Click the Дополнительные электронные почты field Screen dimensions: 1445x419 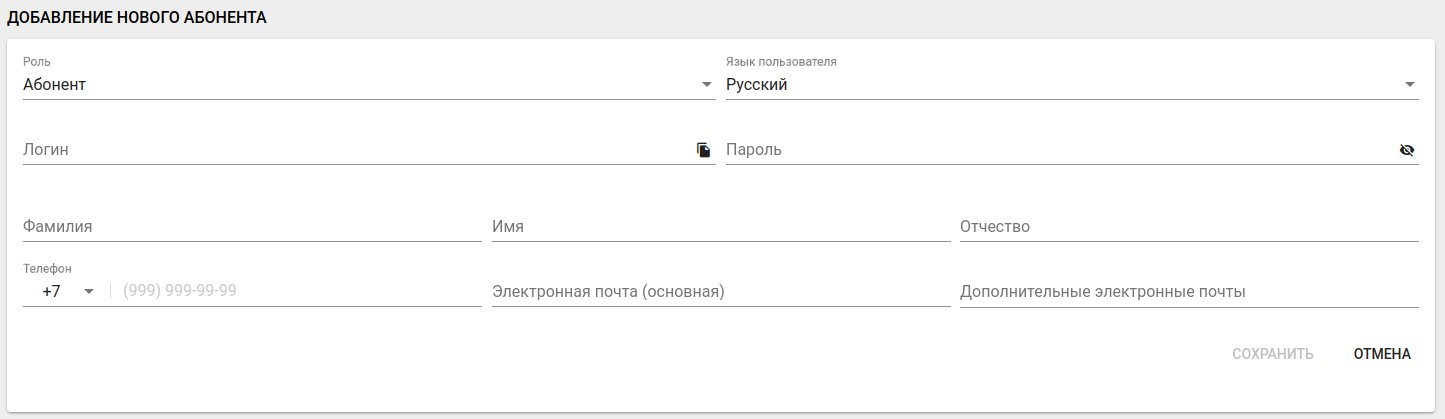click(1188, 292)
